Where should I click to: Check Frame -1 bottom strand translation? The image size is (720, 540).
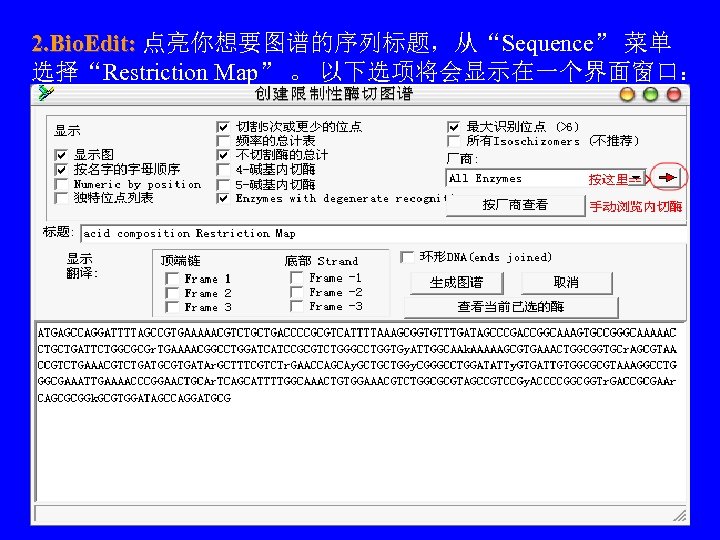click(296, 278)
